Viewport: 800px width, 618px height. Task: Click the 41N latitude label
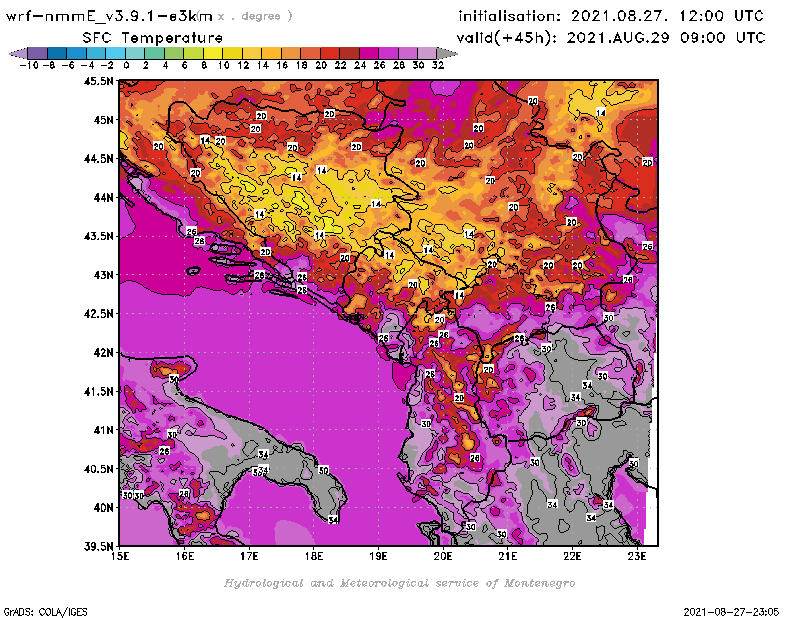[x=103, y=430]
